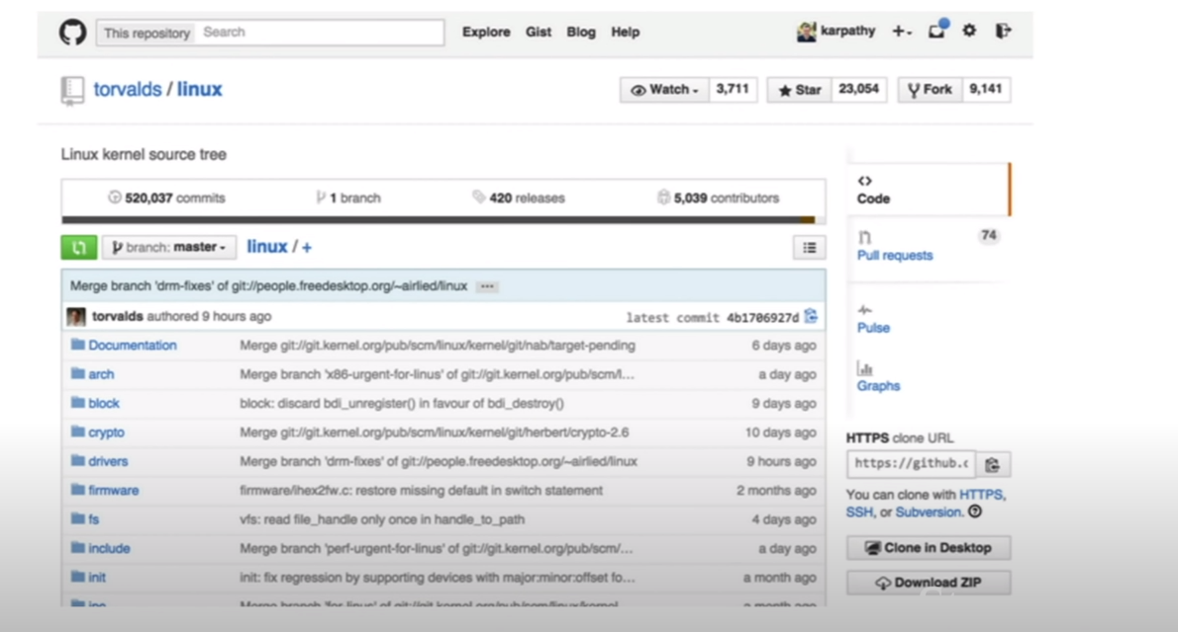Screen dimensions: 1178x632
Task: Switch clone URL to SSH
Action: pyautogui.click(x=859, y=513)
